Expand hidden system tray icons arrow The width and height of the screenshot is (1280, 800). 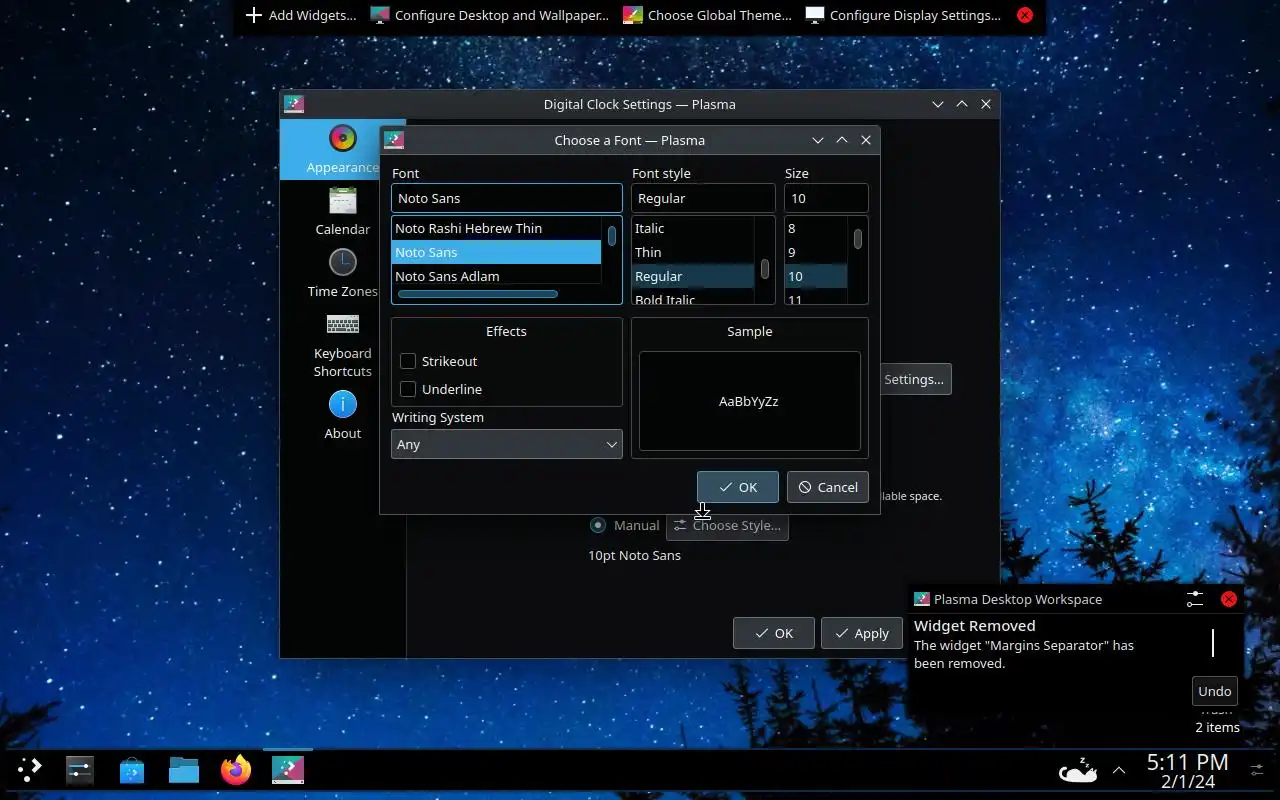pyautogui.click(x=1119, y=770)
